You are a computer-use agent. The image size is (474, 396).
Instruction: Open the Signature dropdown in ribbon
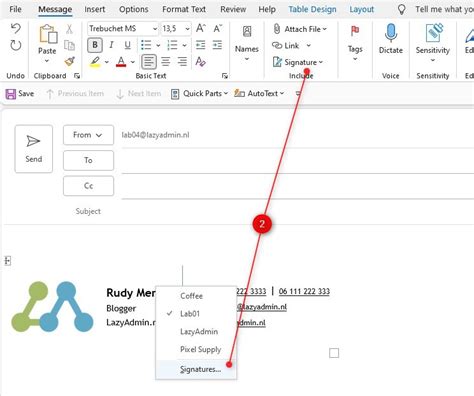tap(298, 62)
